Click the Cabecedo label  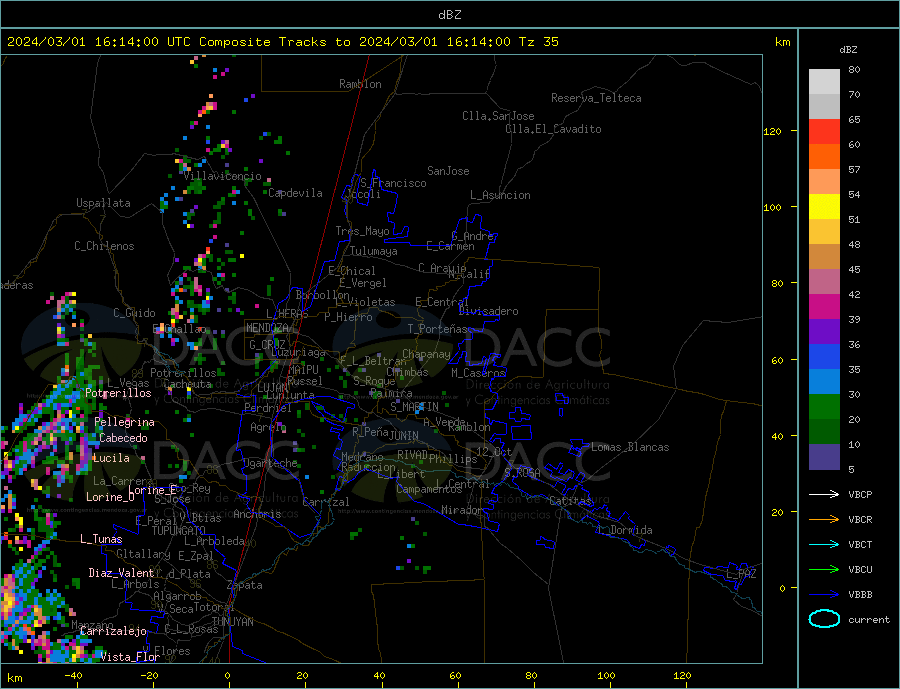(x=123, y=438)
